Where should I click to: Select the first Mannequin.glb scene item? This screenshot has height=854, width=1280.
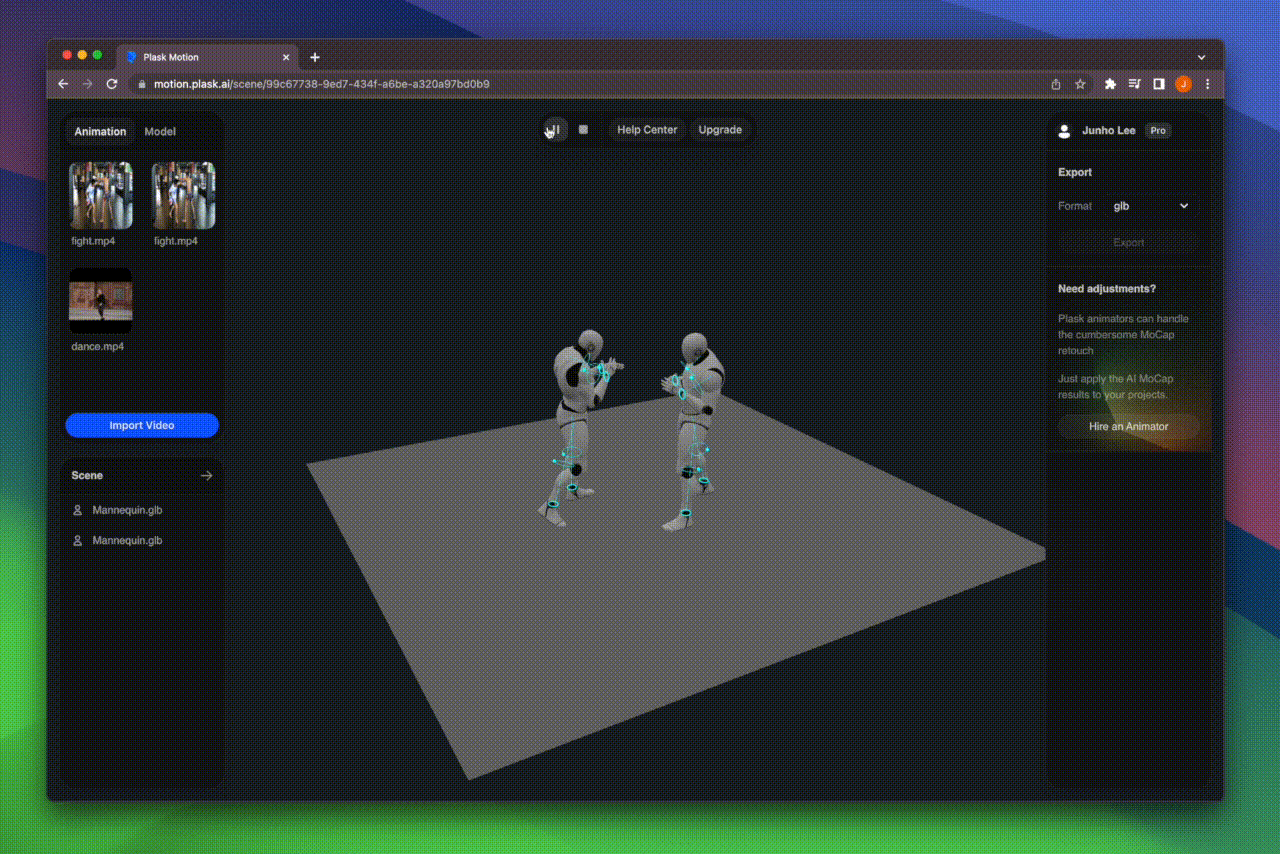pos(127,510)
